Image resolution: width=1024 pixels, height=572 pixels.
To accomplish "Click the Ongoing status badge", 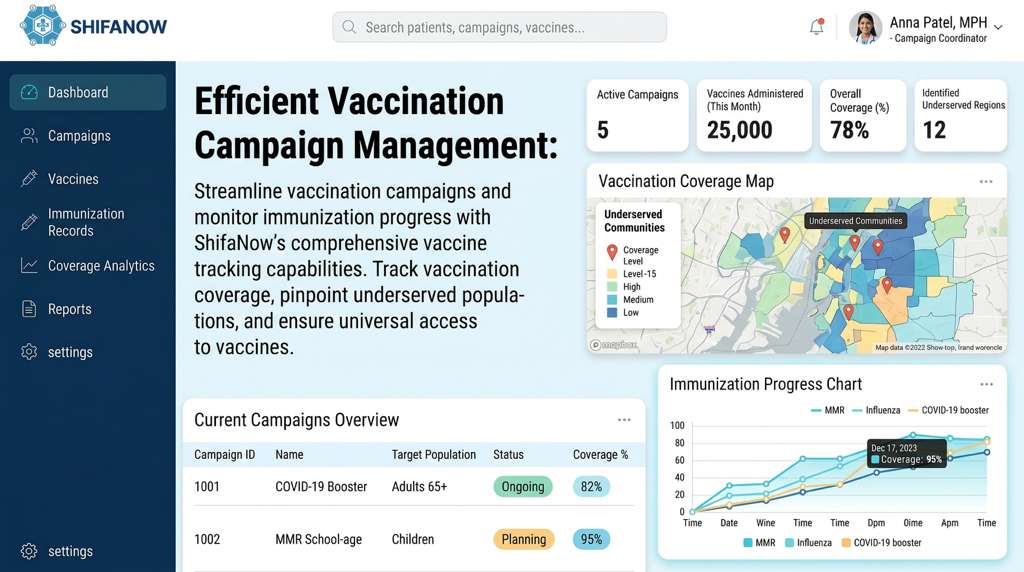I will [523, 487].
